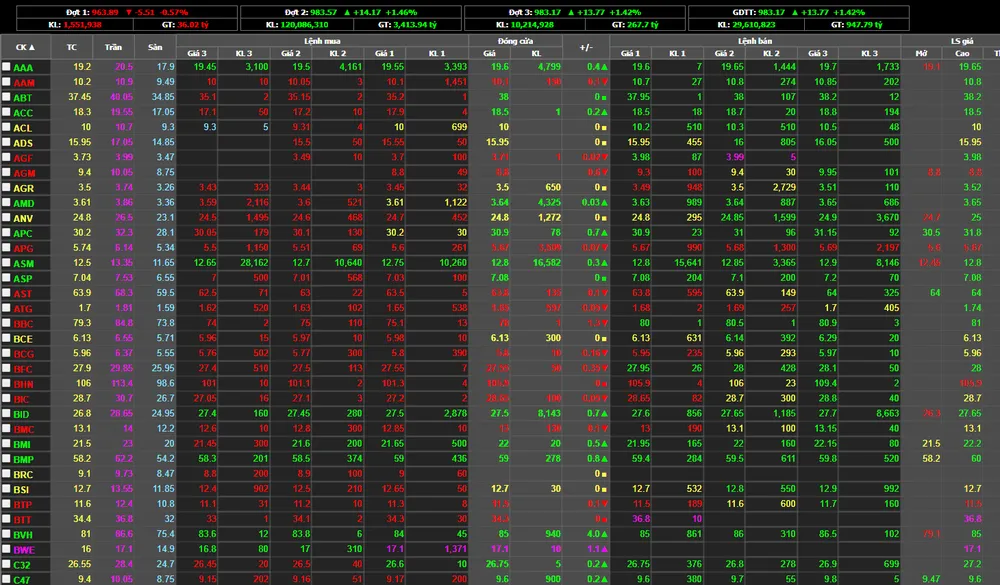
Task: Open the BVH ticker symbol
Action: [x=24, y=535]
